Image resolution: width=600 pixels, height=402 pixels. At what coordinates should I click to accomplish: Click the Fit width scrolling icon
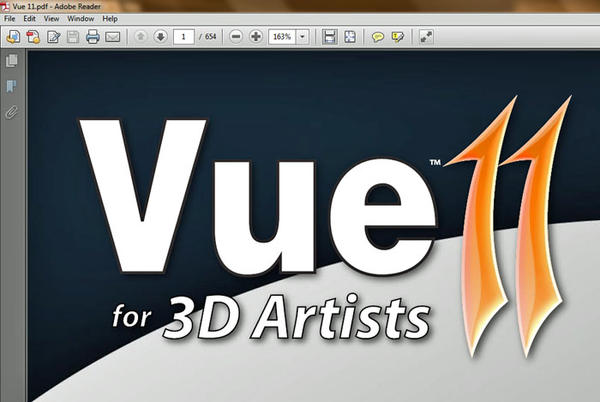click(329, 37)
